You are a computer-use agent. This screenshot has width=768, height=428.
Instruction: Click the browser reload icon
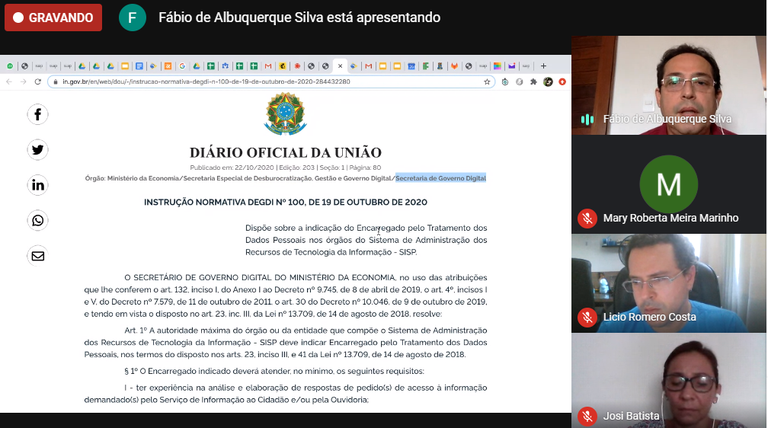(x=37, y=82)
